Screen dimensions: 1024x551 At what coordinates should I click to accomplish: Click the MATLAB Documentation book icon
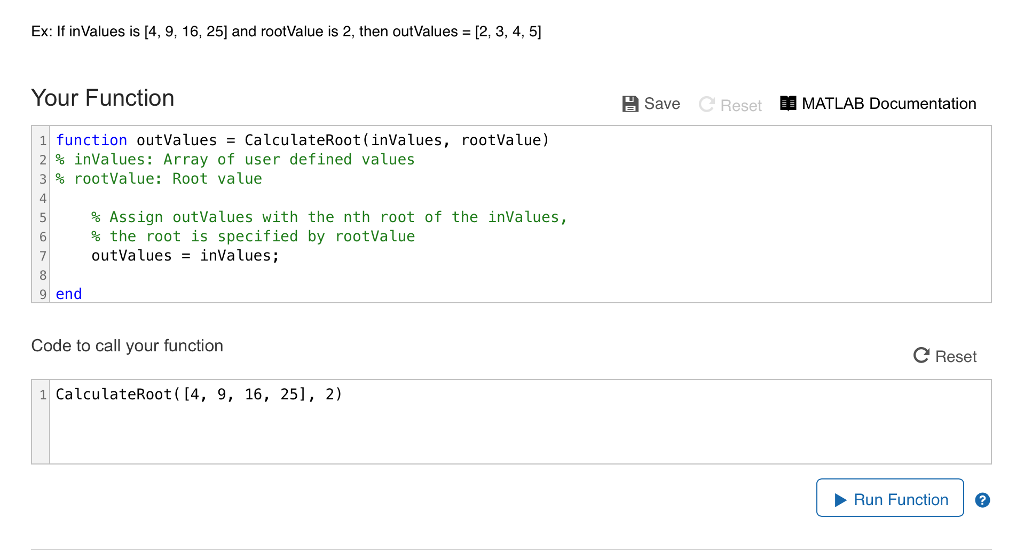(788, 103)
